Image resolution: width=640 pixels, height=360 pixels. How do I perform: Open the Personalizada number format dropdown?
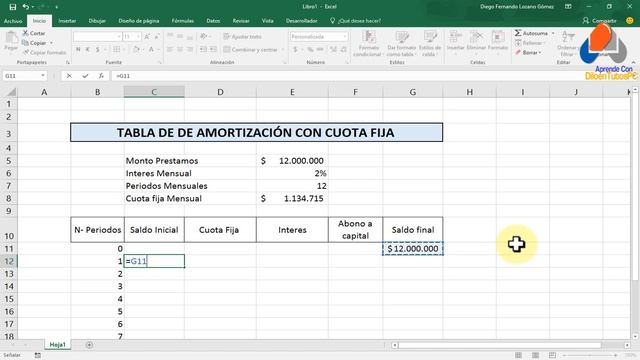[x=345, y=37]
